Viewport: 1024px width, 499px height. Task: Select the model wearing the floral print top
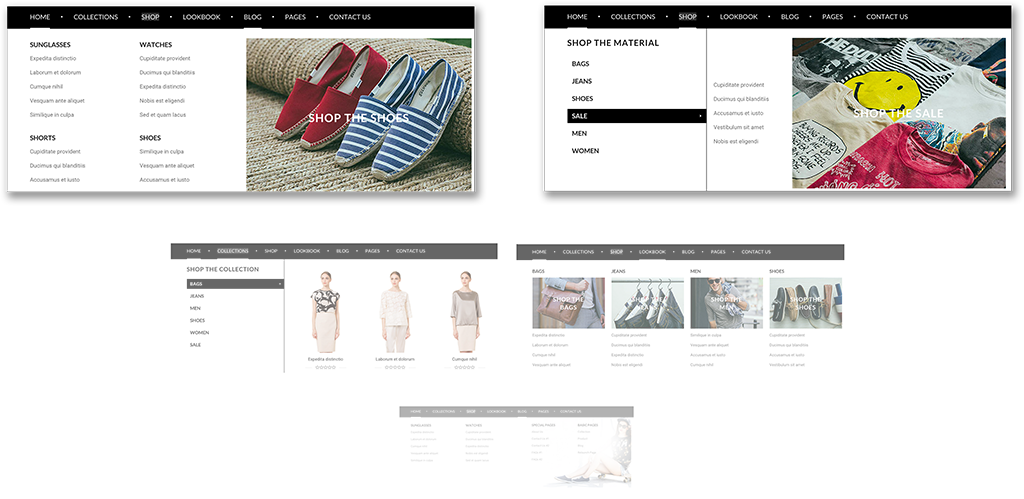coord(325,311)
